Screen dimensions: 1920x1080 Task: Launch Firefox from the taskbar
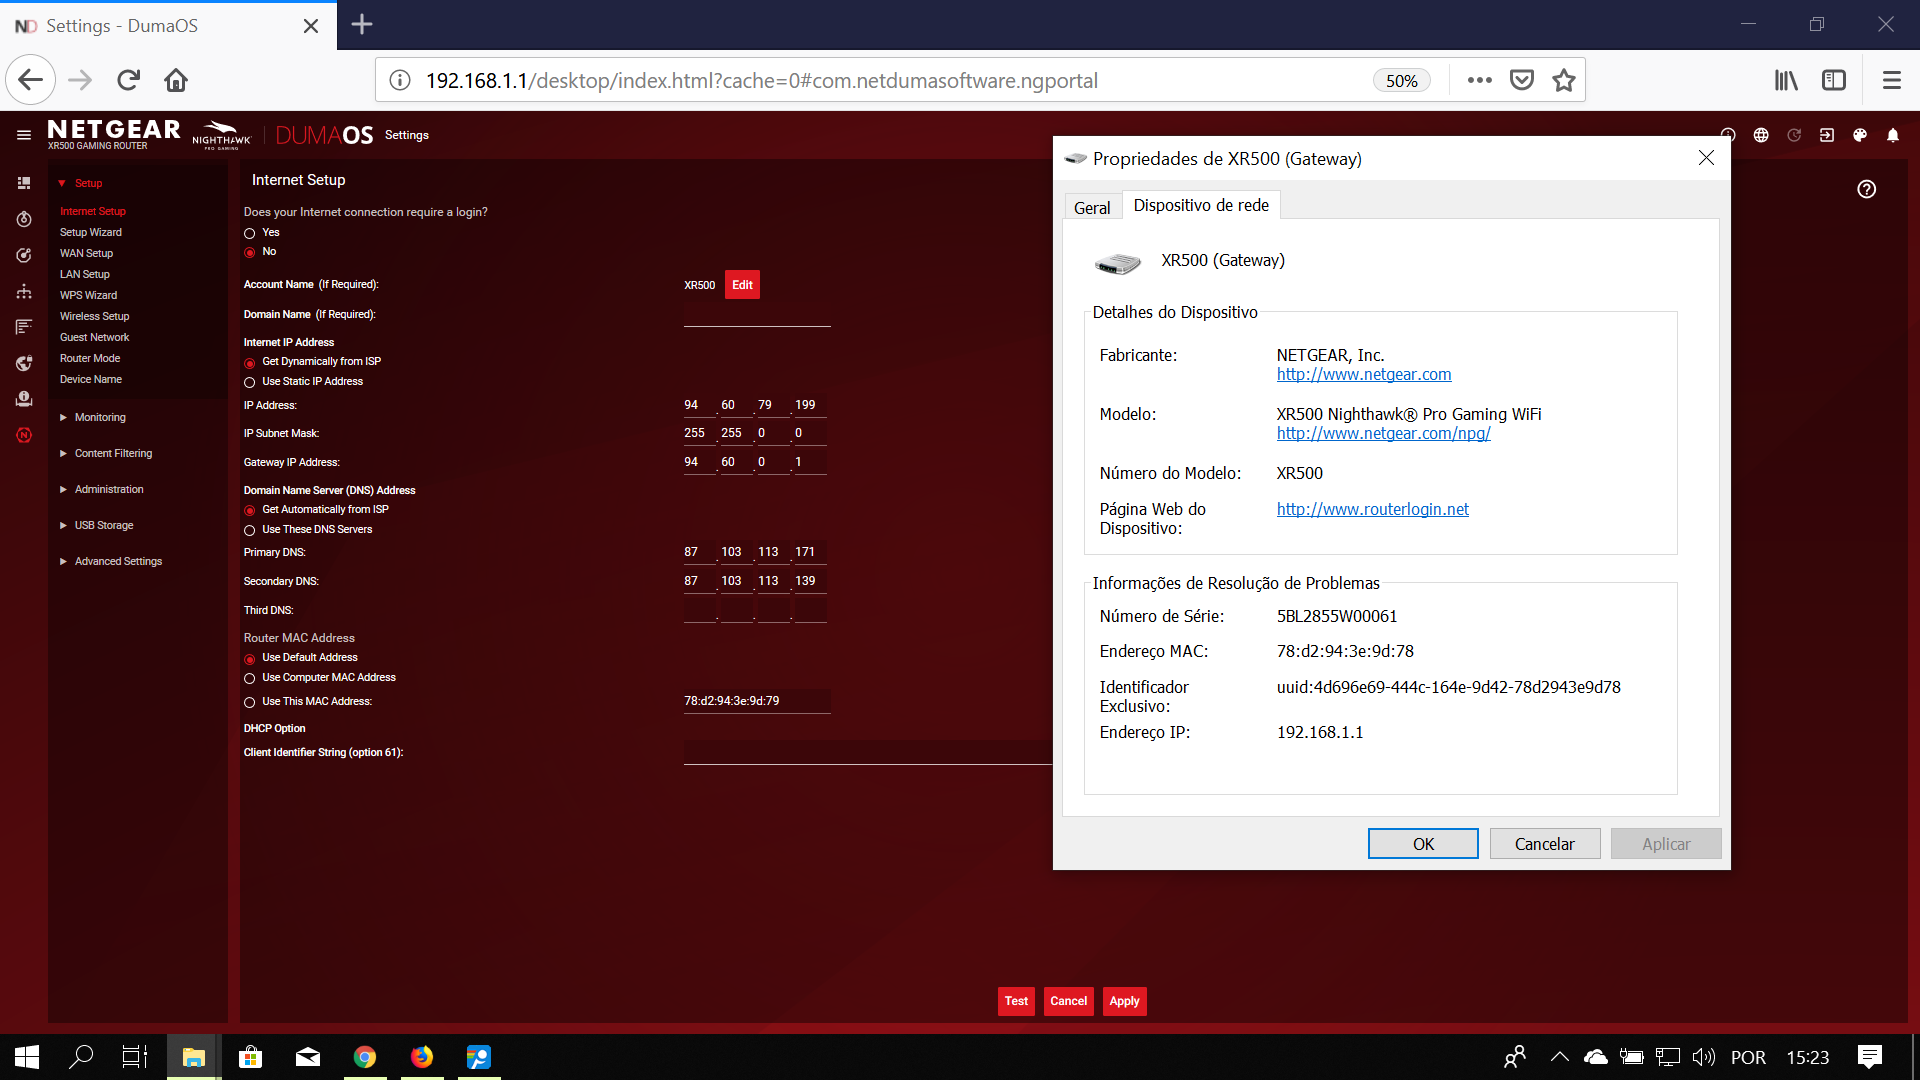point(422,1057)
